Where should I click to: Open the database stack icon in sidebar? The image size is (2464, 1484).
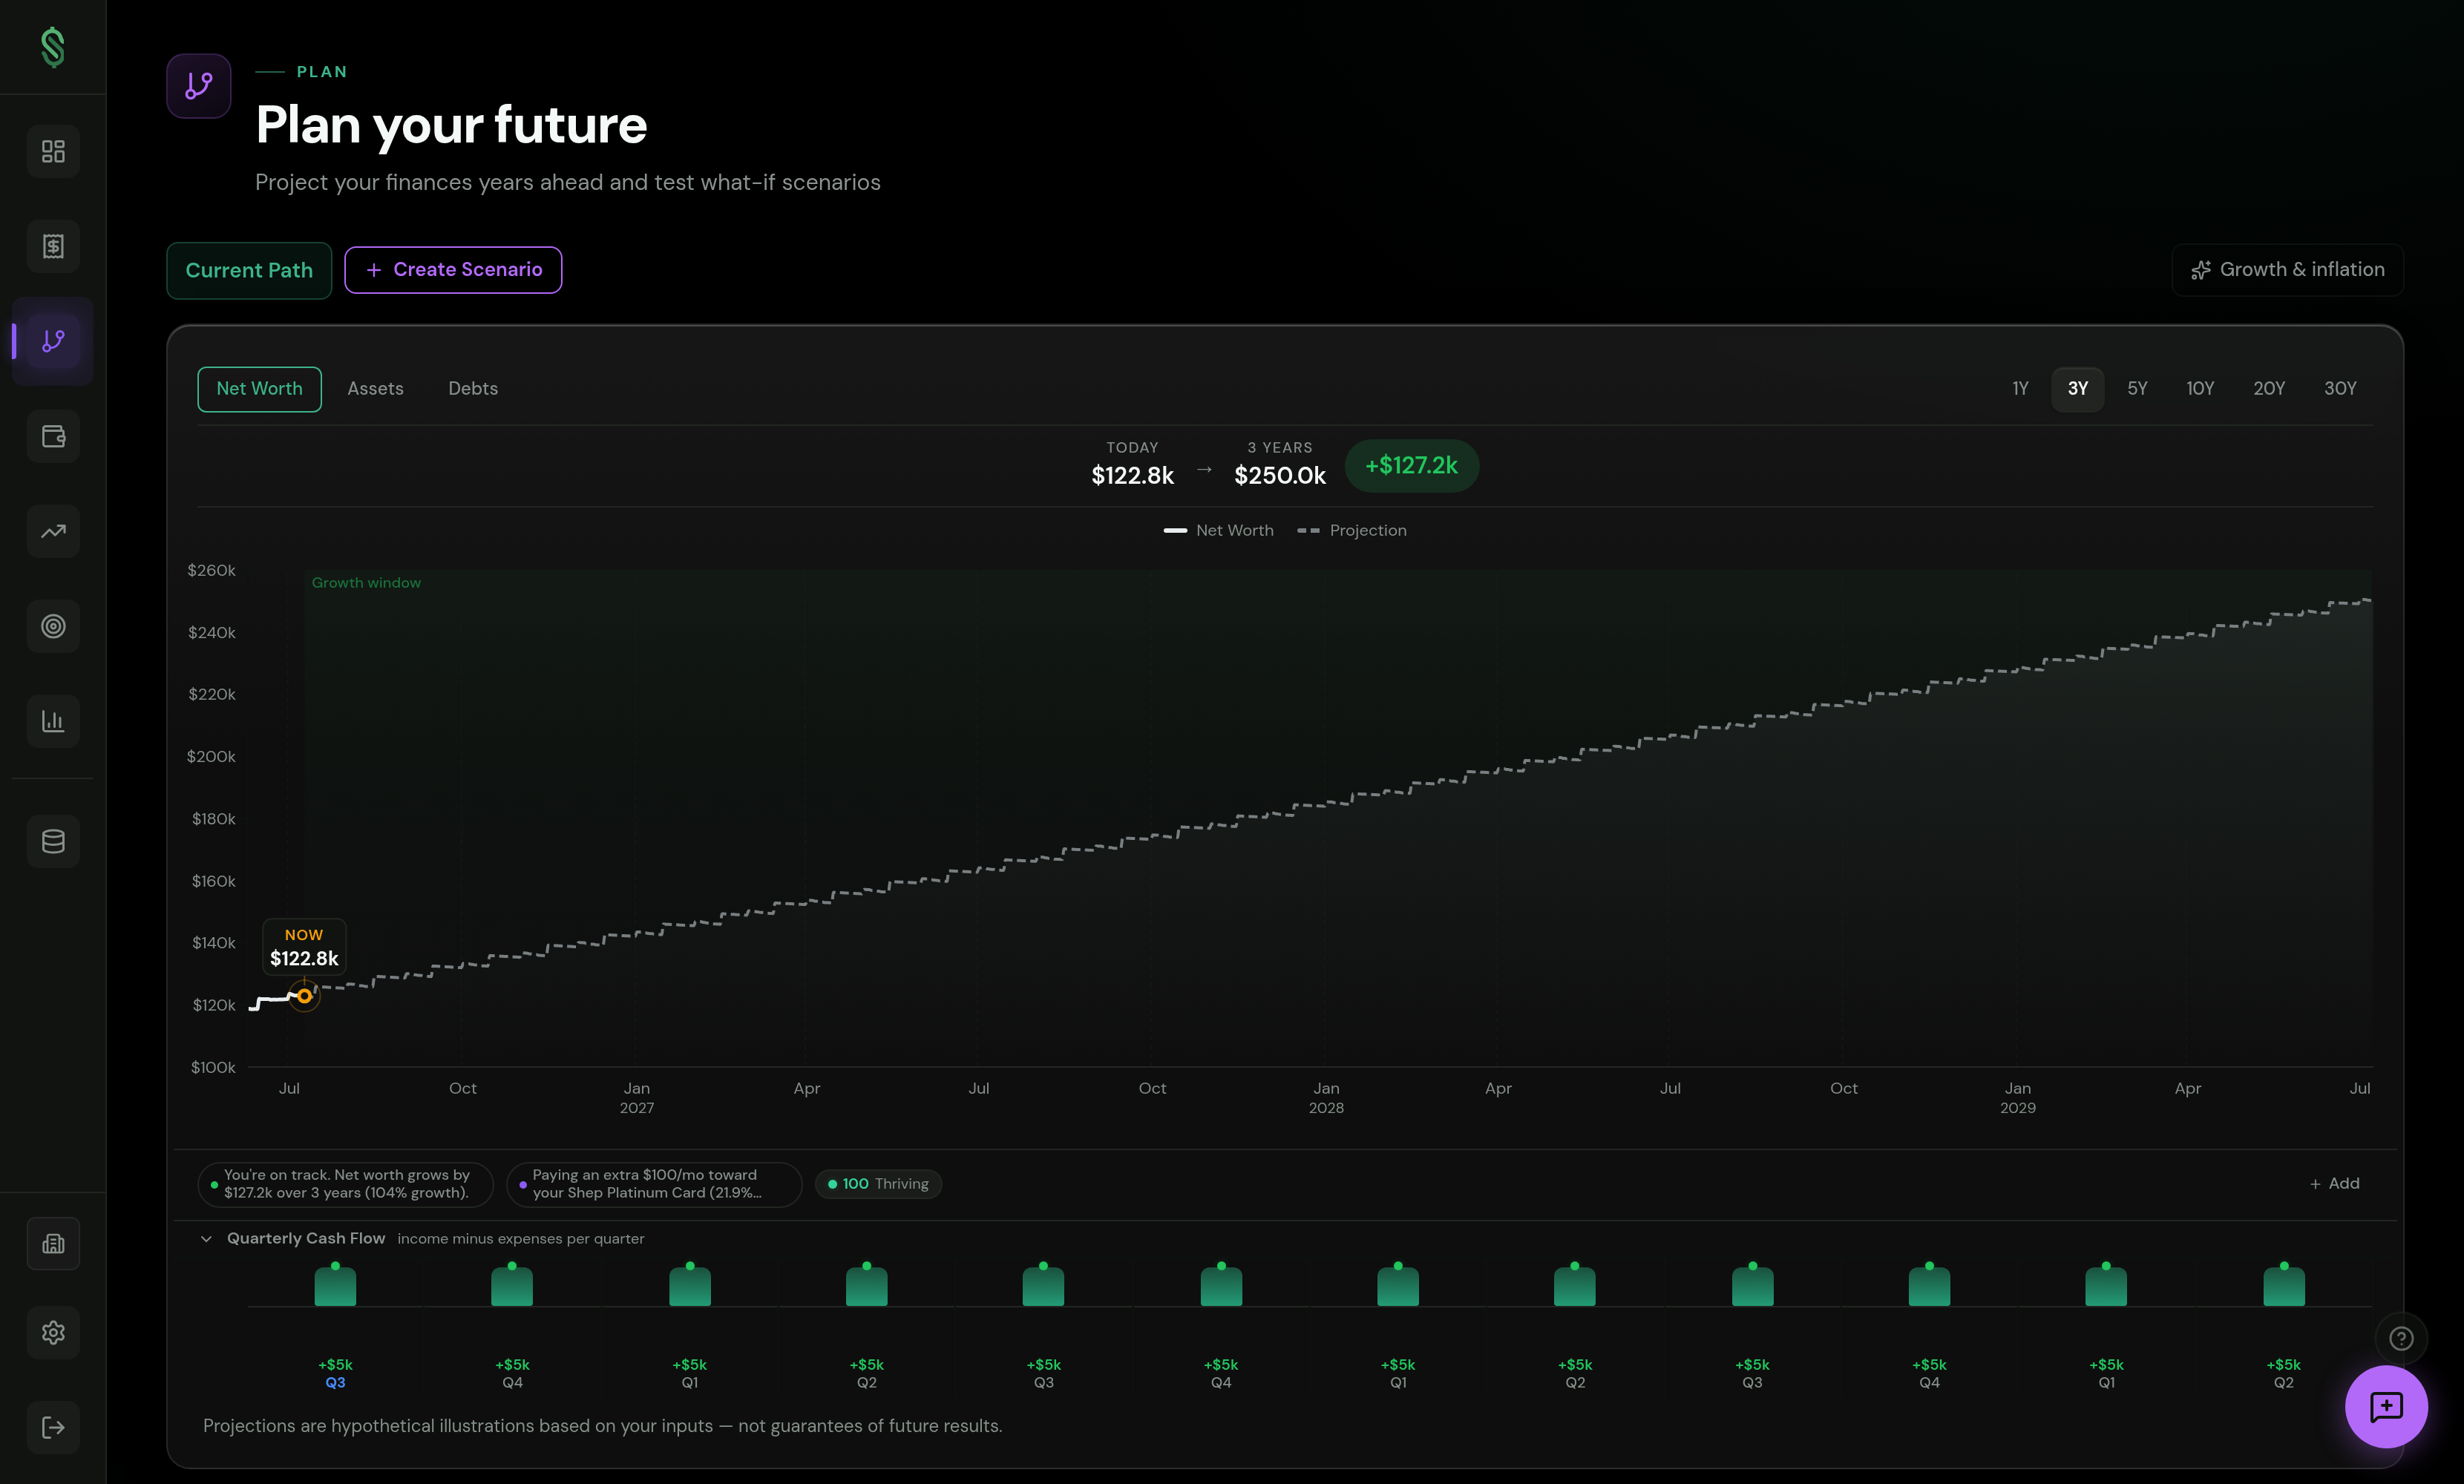point(53,841)
